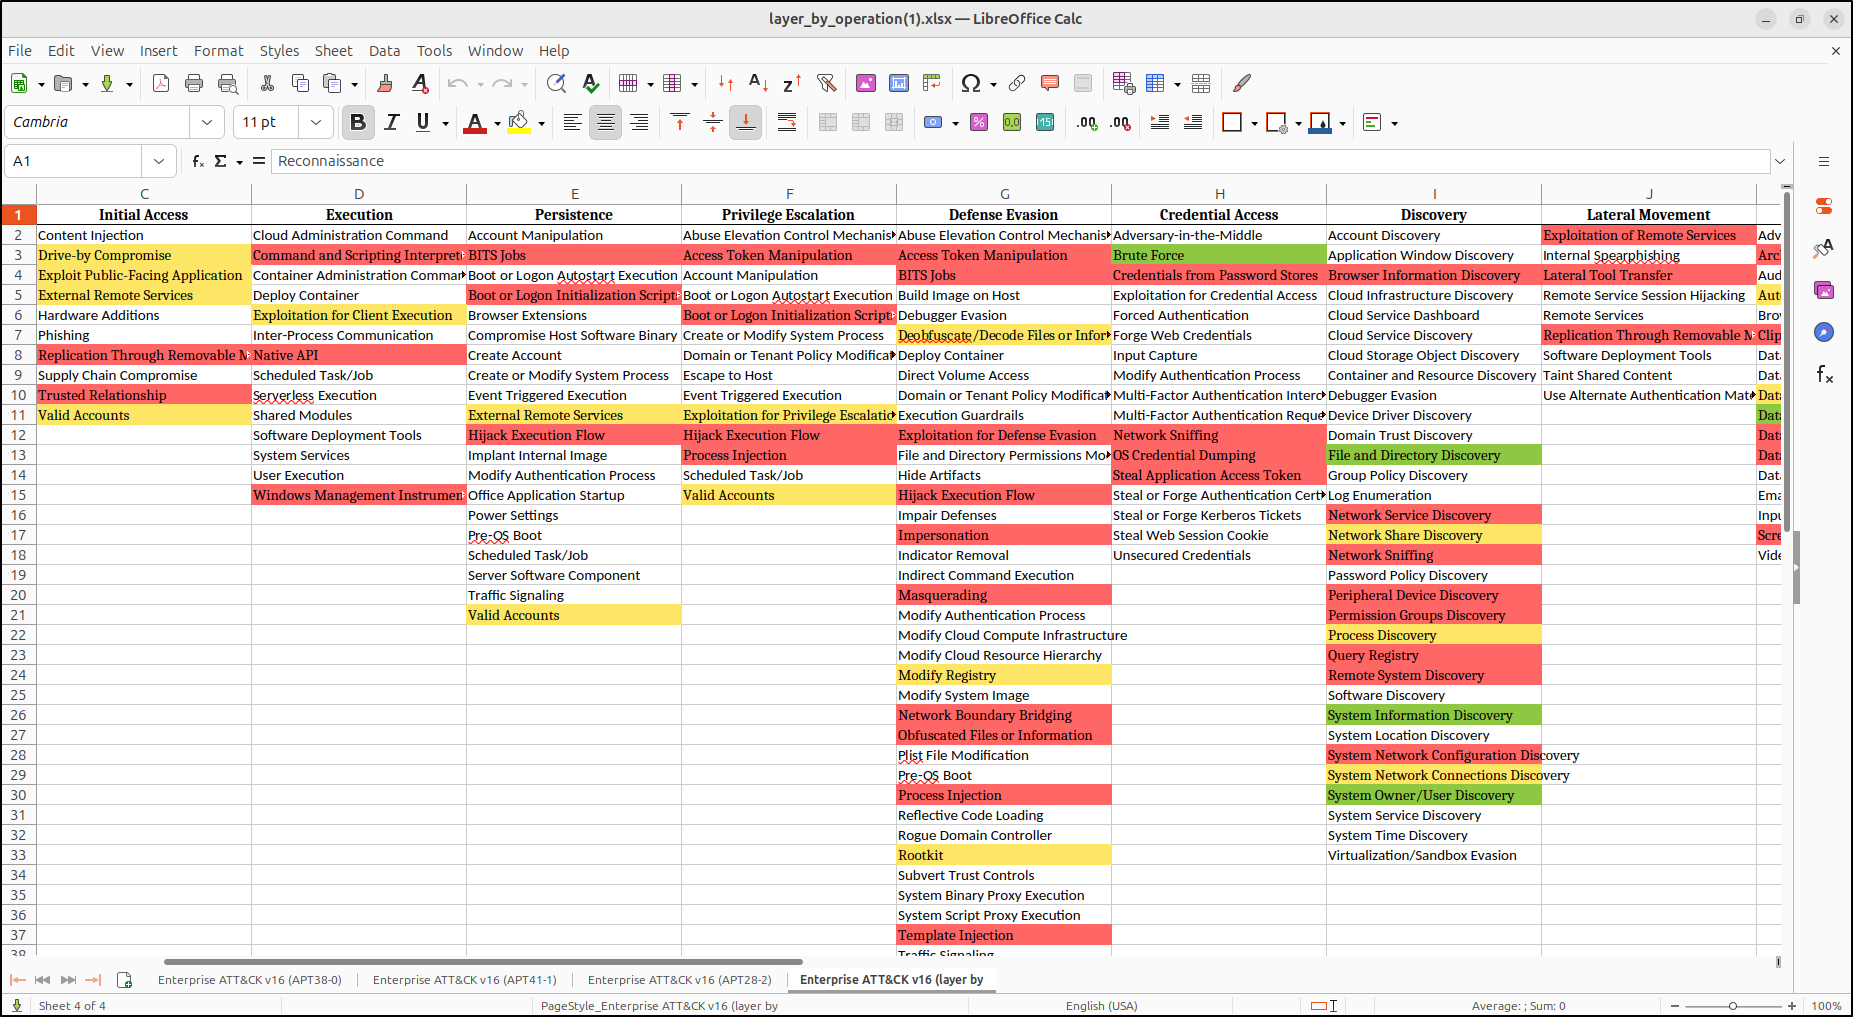This screenshot has height=1017, width=1853.
Task: Open Paste options dropdown arrow
Action: [355, 84]
